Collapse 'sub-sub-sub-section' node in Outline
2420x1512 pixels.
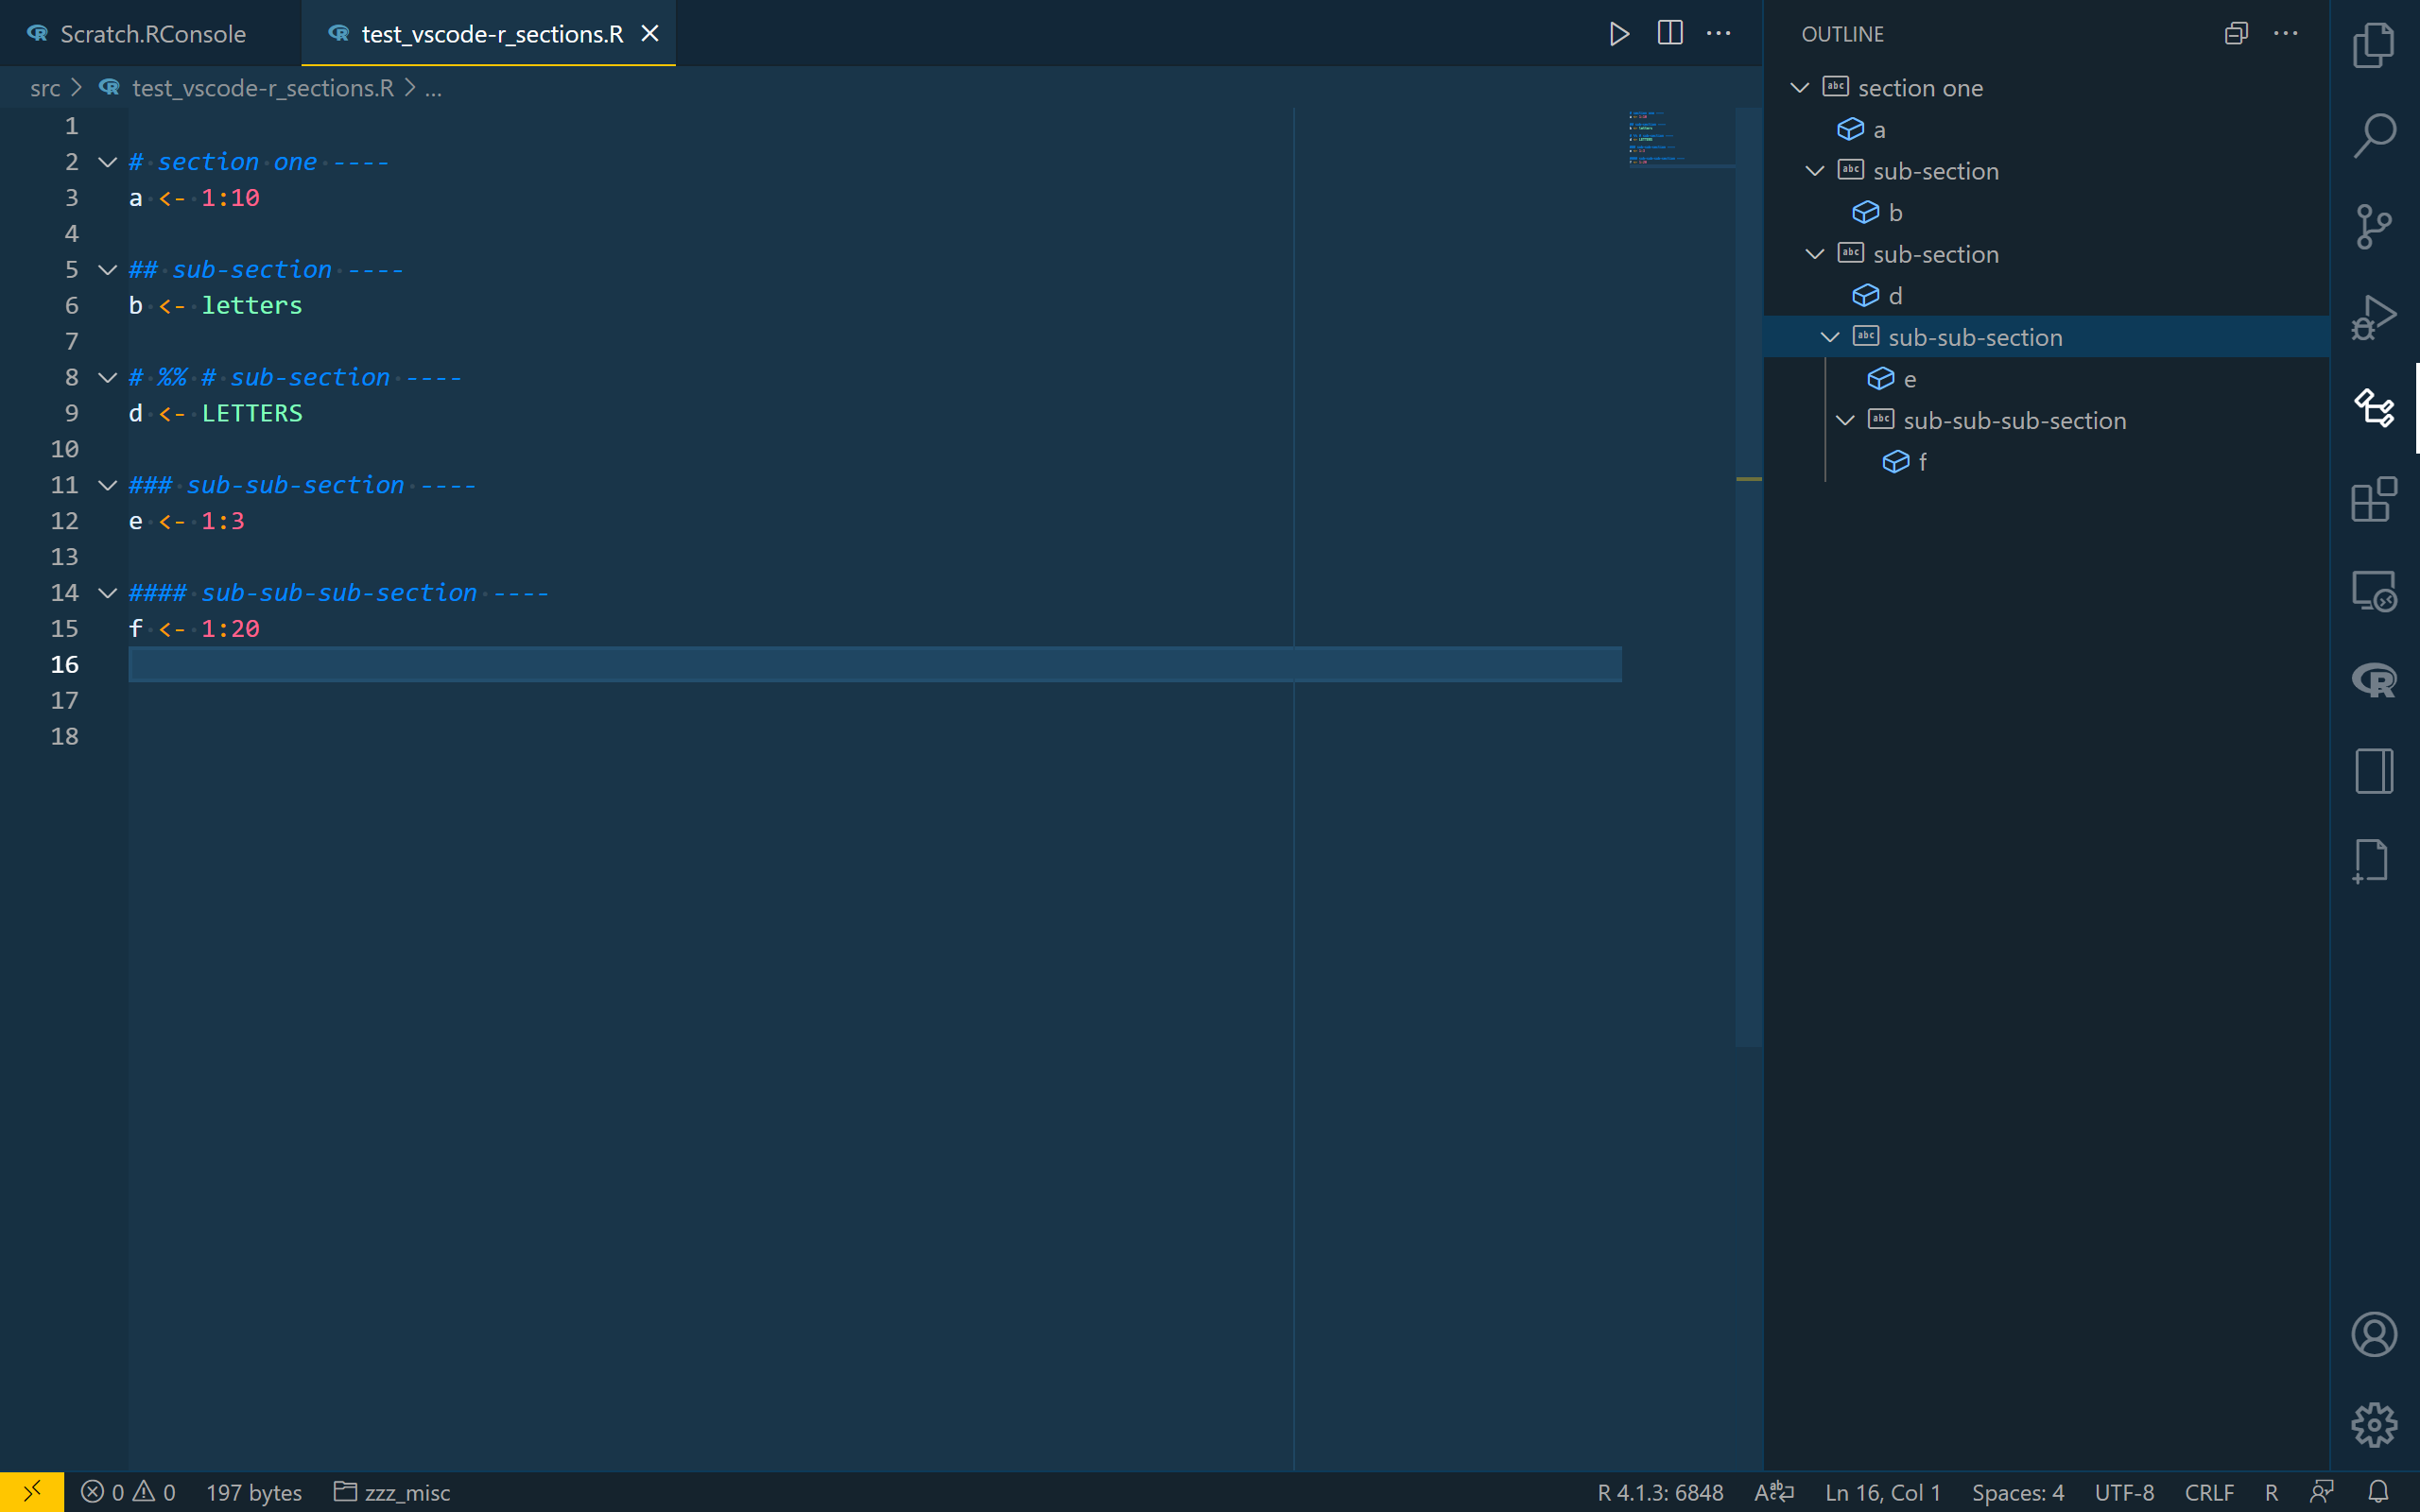1845,420
